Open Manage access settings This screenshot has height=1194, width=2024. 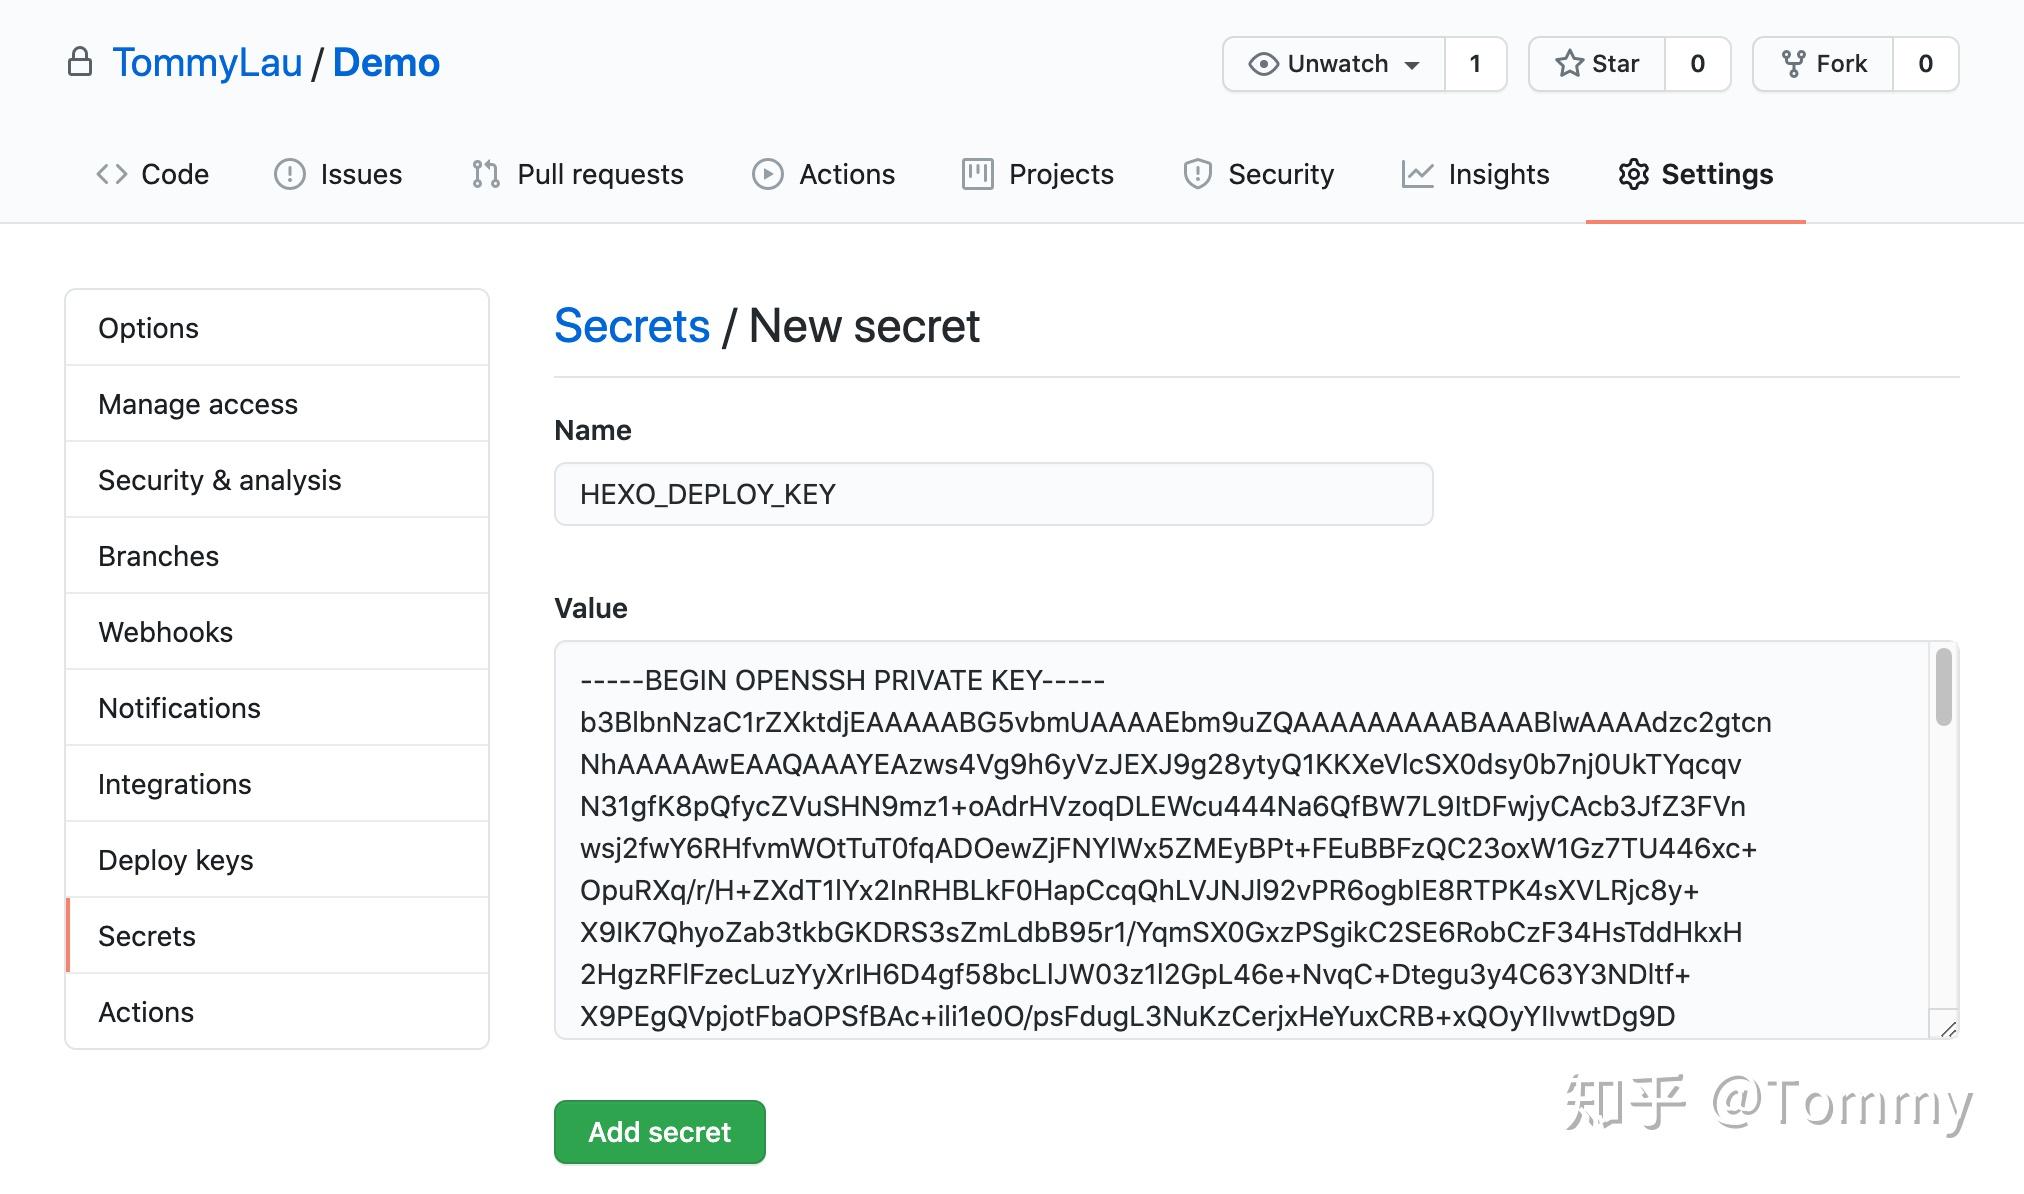click(197, 403)
